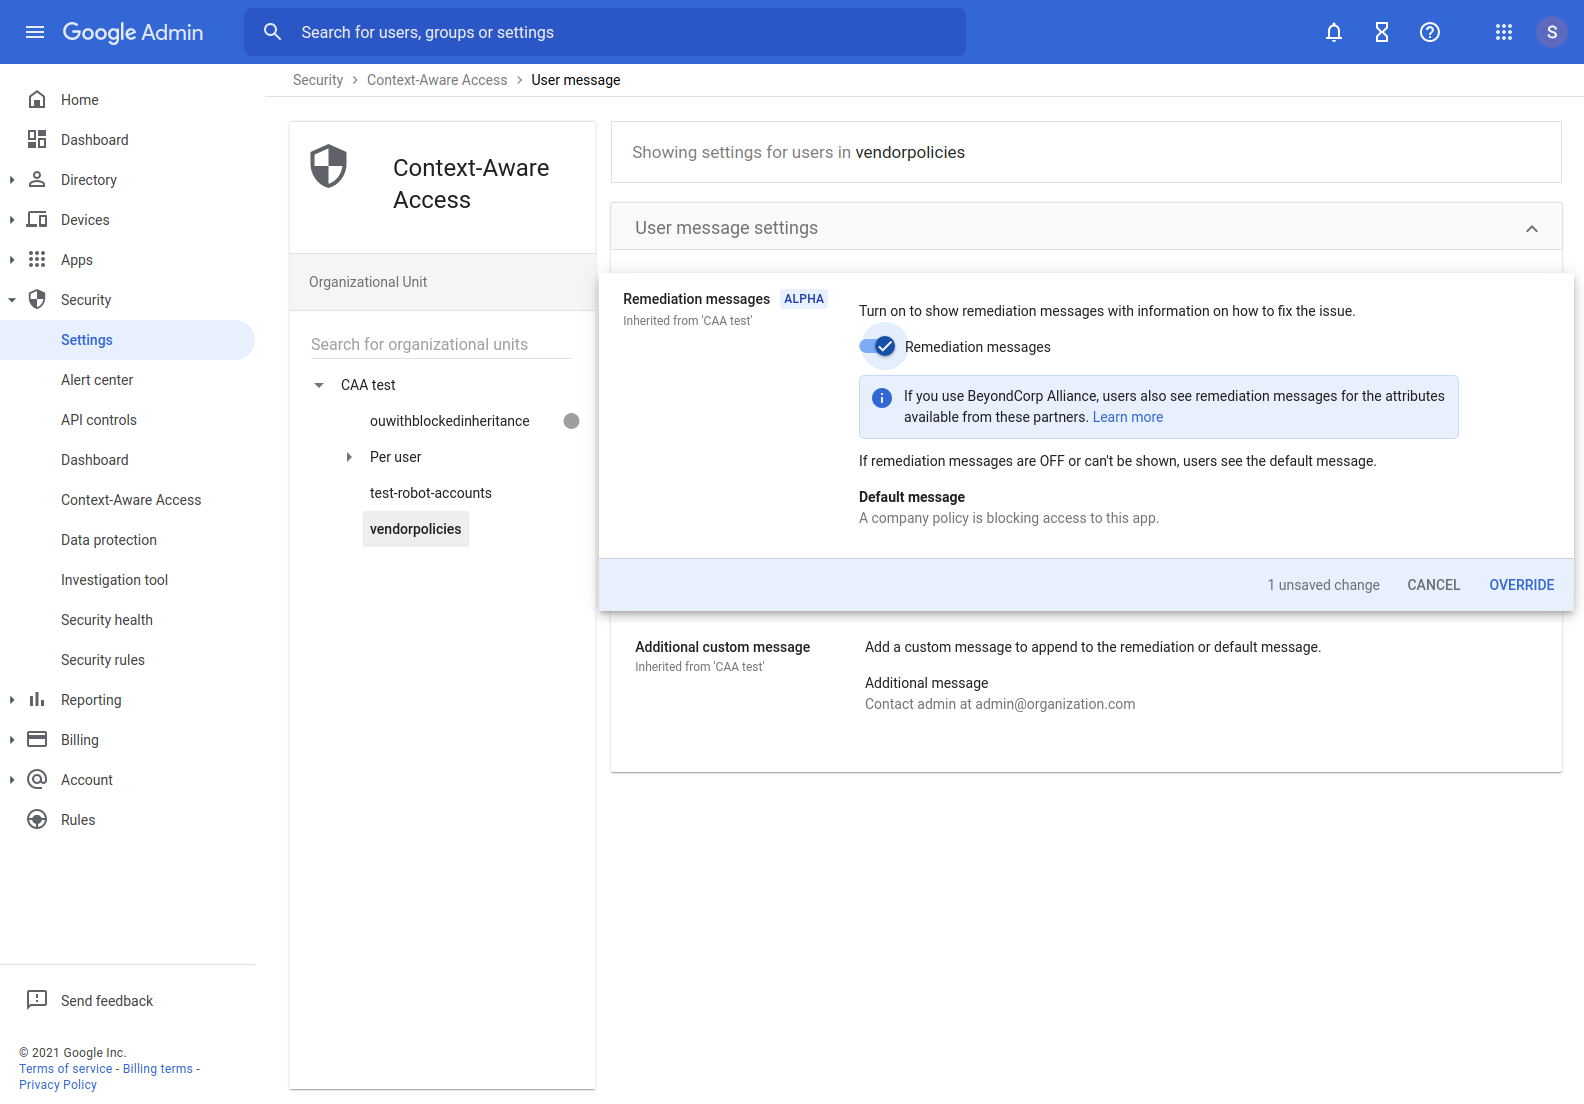Image resolution: width=1584 pixels, height=1104 pixels.
Task: Select vendorpolicies org unit
Action: pos(416,529)
